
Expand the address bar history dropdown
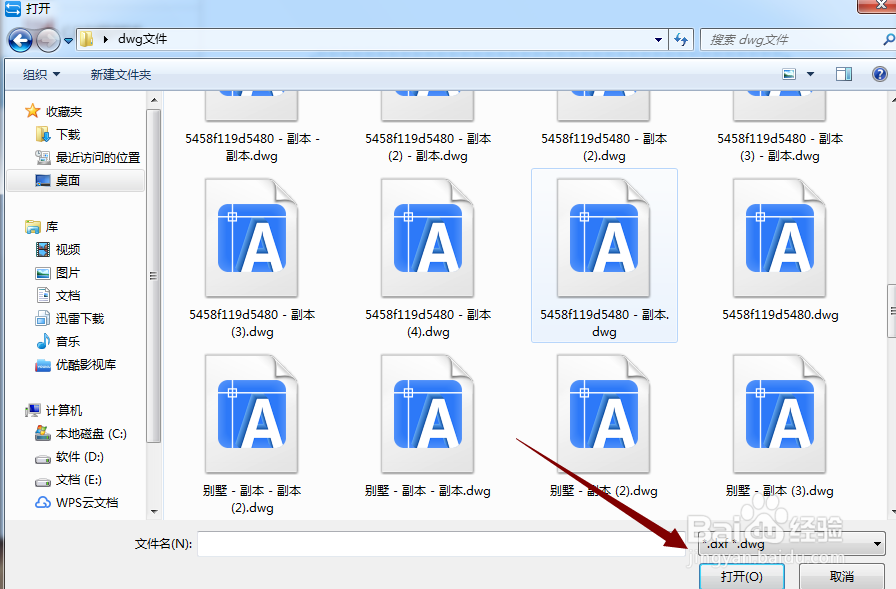click(658, 40)
